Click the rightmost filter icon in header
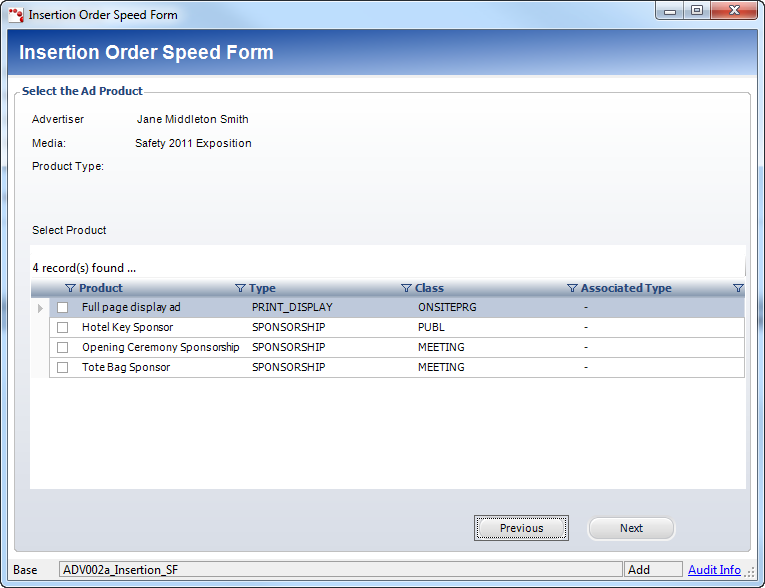The height and width of the screenshot is (588, 765). point(738,289)
